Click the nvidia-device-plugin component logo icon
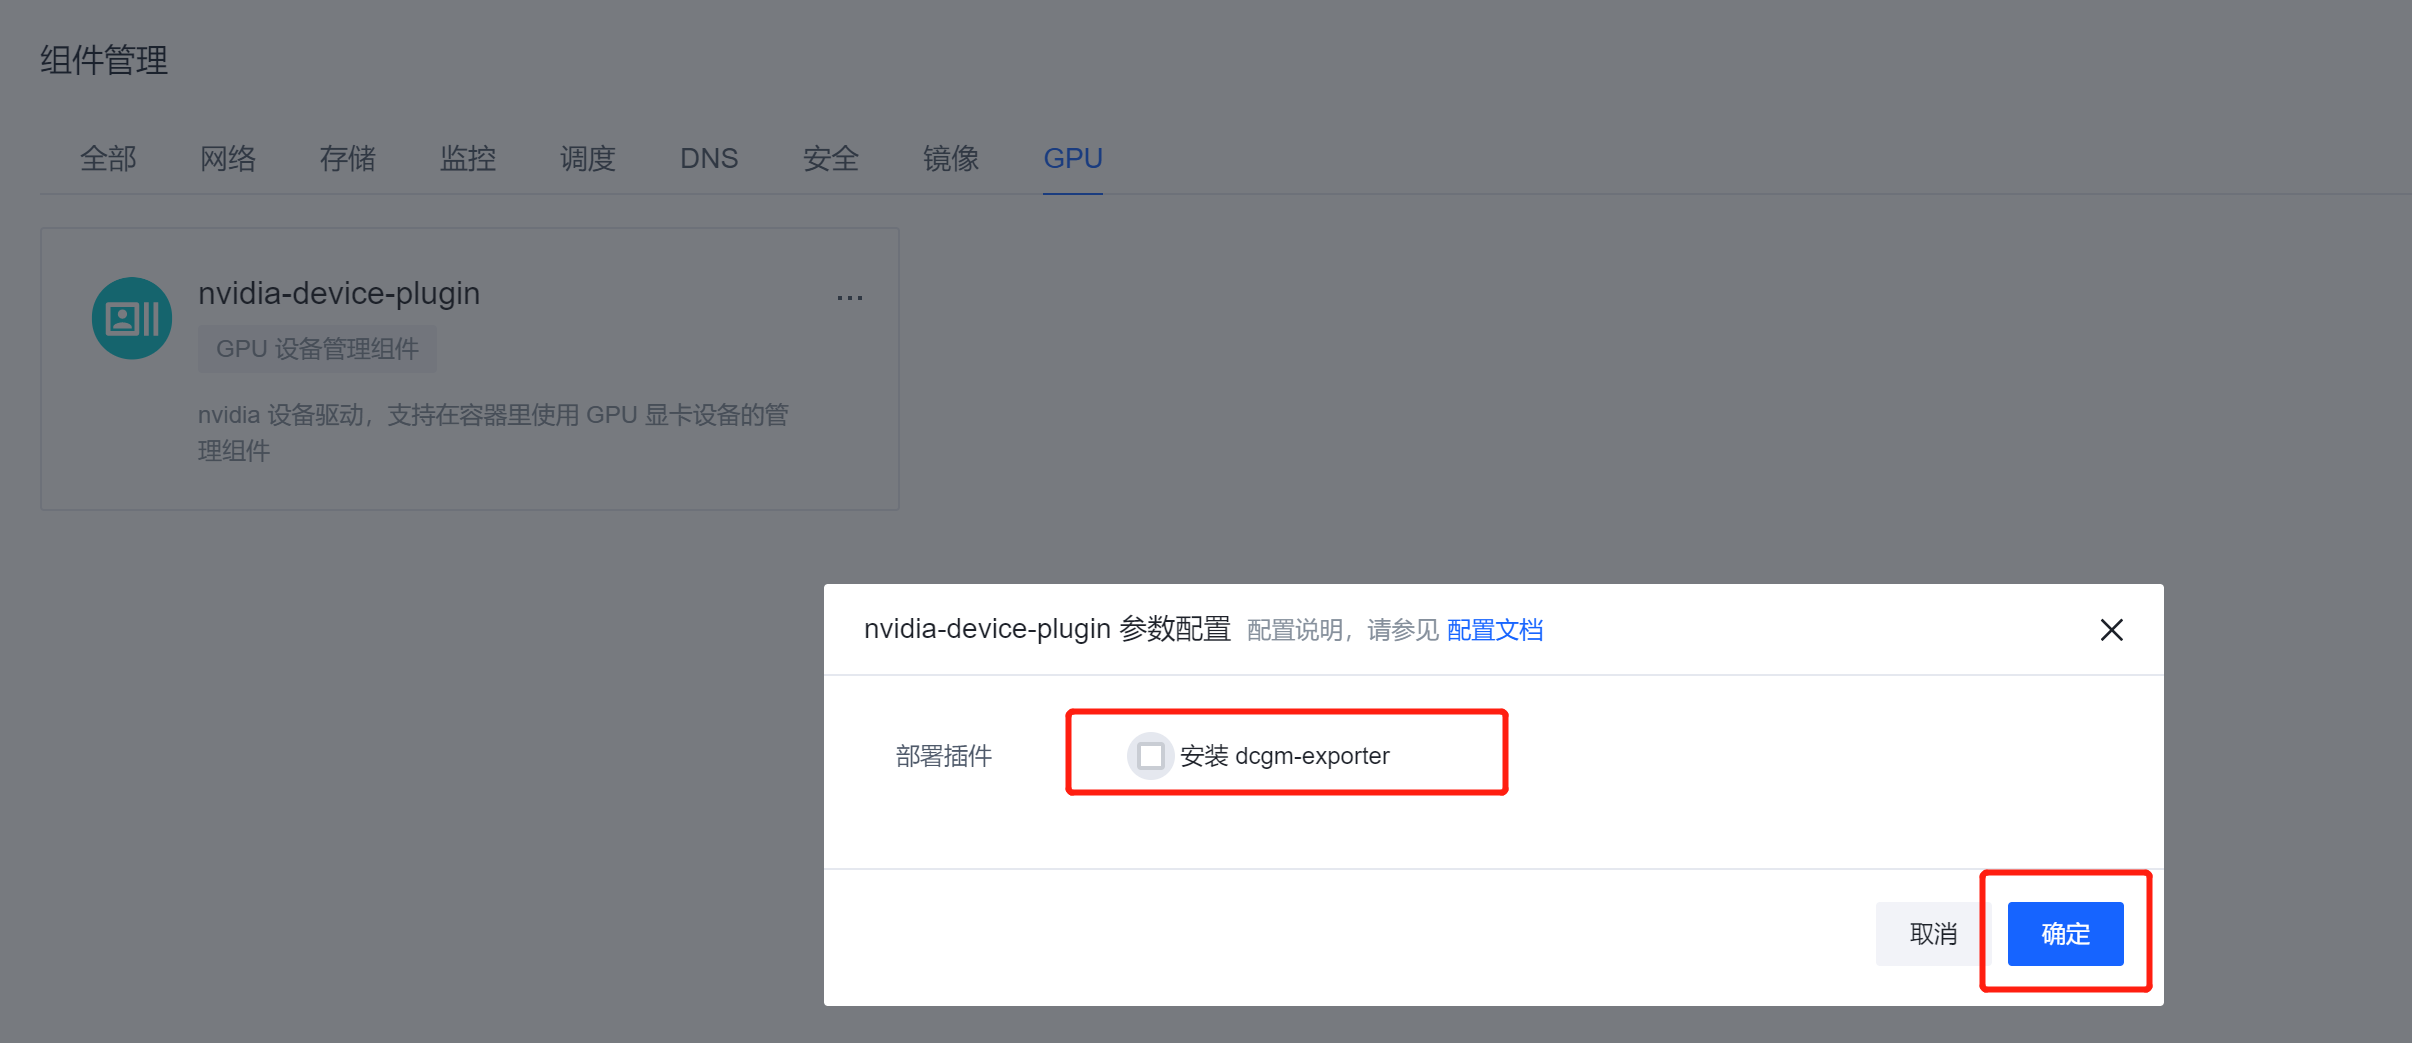Viewport: 2412px width, 1043px height. click(131, 317)
